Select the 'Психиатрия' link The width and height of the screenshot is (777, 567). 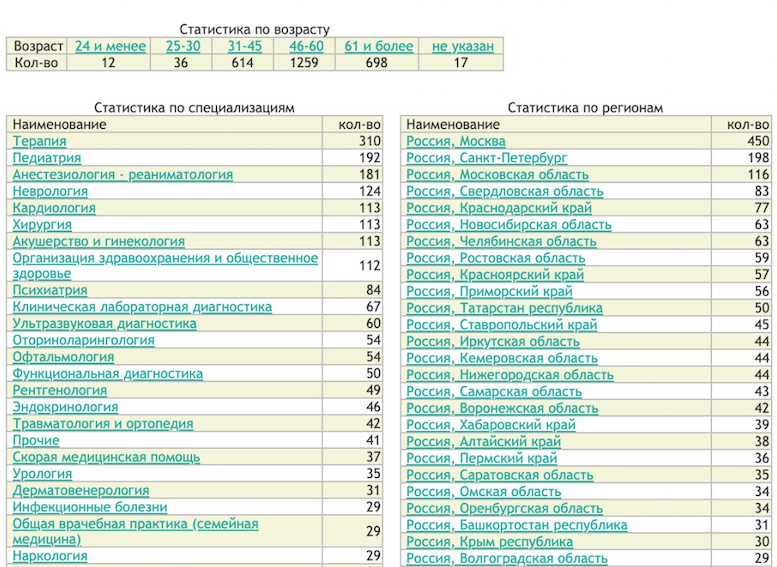50,290
